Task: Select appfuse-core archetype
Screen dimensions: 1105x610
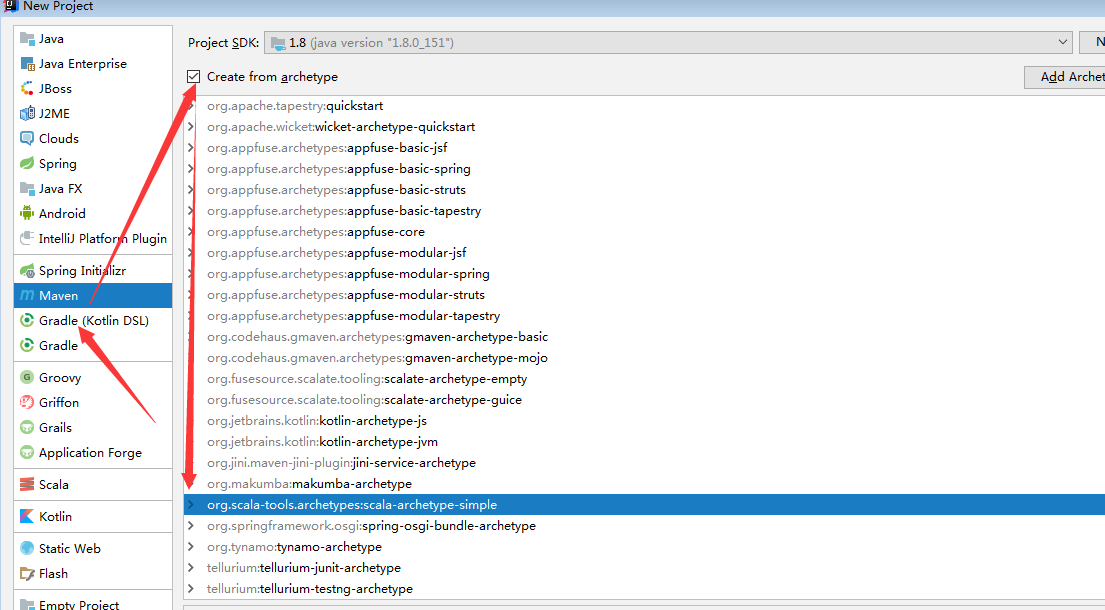Action: 316,232
